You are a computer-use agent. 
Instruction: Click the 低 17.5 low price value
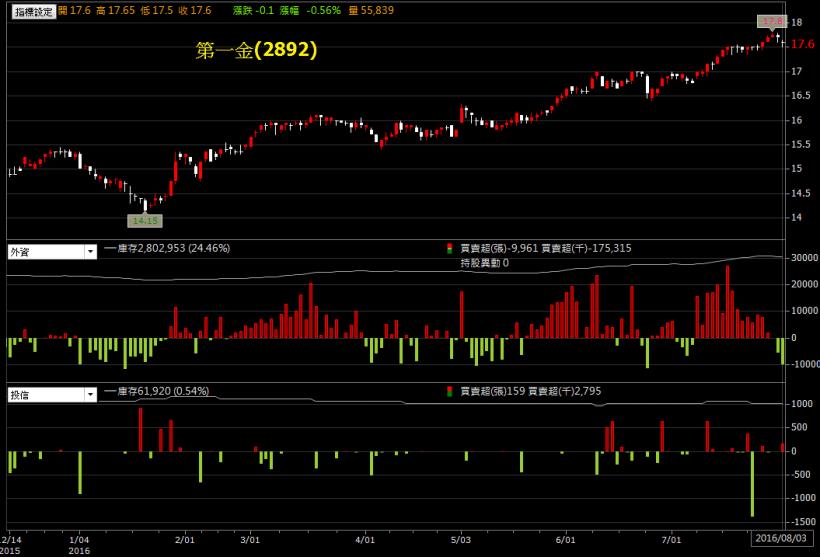click(156, 10)
